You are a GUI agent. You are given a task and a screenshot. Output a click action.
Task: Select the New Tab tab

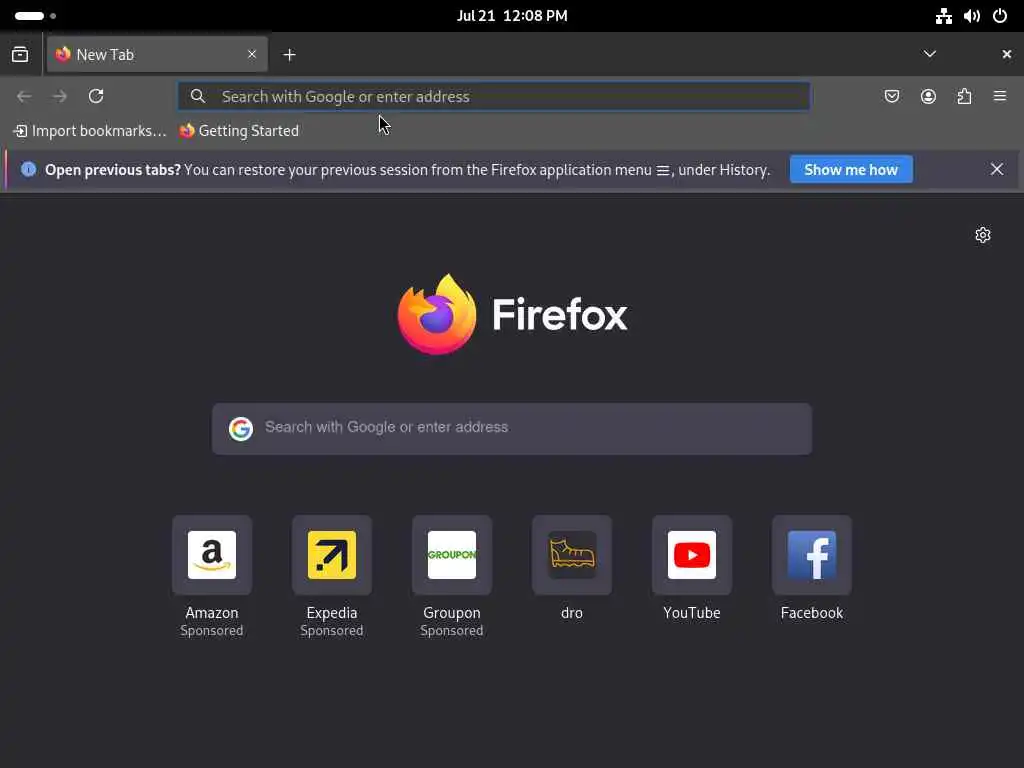coord(157,55)
